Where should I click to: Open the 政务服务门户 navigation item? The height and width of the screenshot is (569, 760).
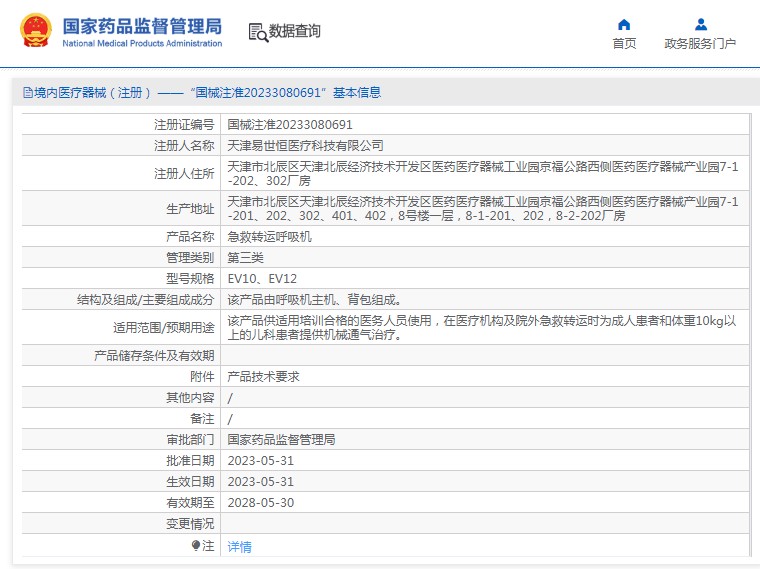coord(700,44)
